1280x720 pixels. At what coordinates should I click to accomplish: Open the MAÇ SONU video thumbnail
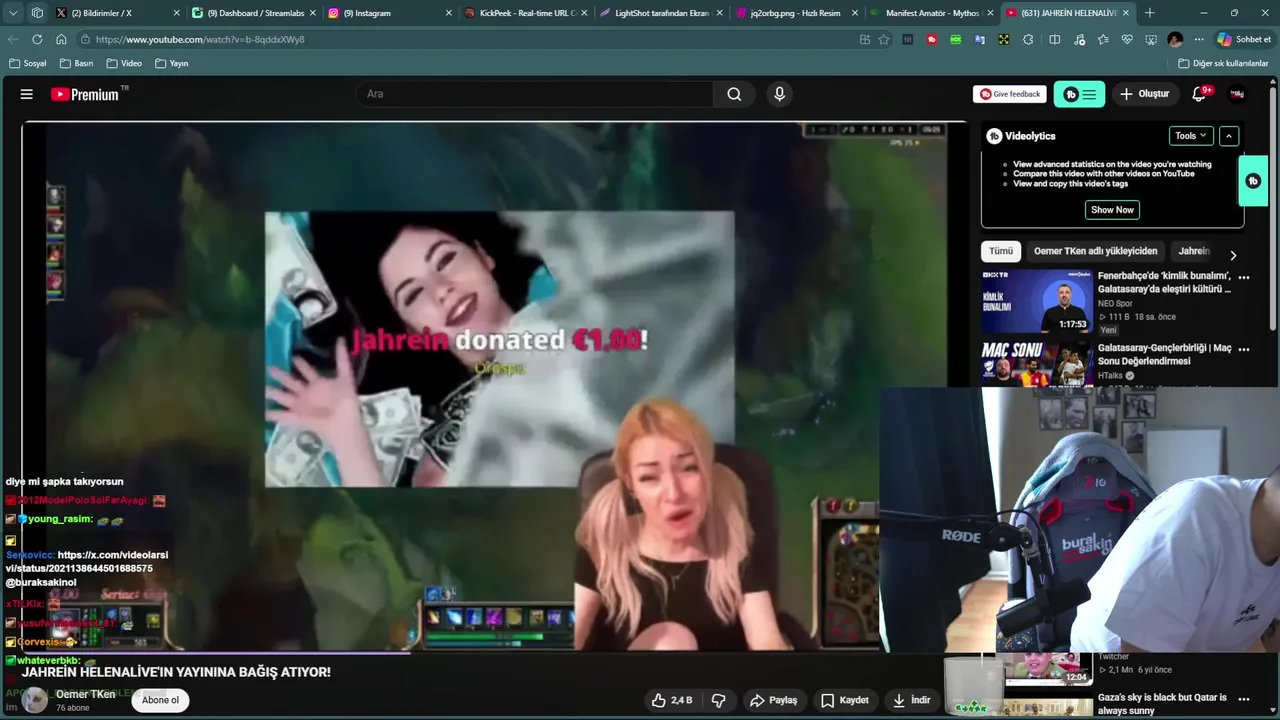[x=1036, y=364]
